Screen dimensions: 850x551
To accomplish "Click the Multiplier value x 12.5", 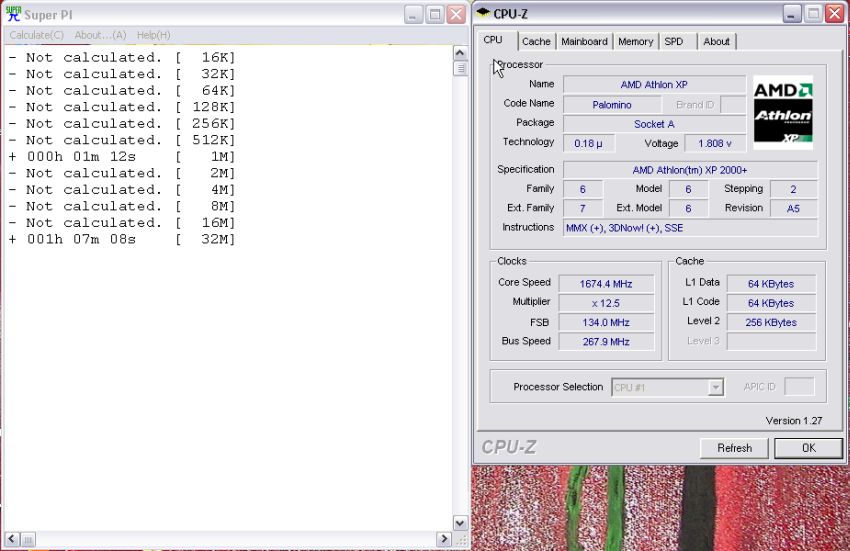I will click(606, 303).
